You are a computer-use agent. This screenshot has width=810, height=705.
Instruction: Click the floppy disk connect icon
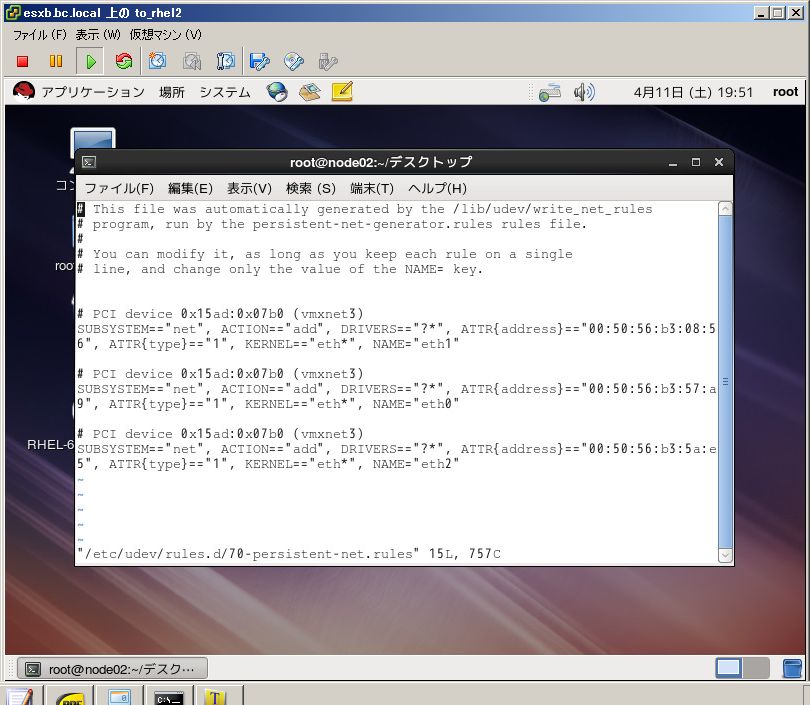(259, 61)
